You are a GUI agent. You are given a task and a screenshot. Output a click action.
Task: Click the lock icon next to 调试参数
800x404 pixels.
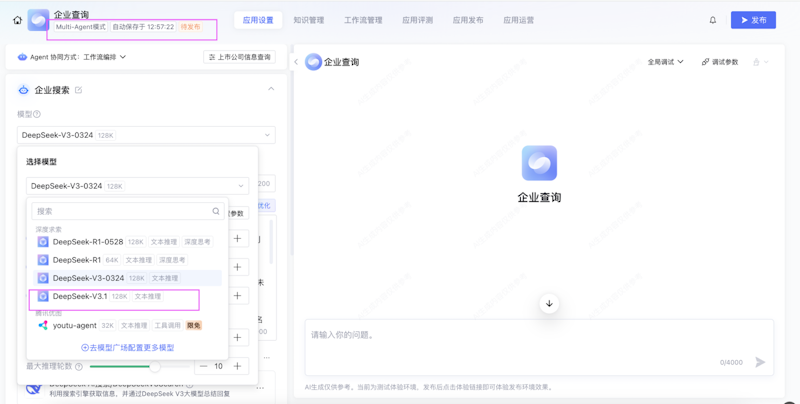tap(756, 62)
